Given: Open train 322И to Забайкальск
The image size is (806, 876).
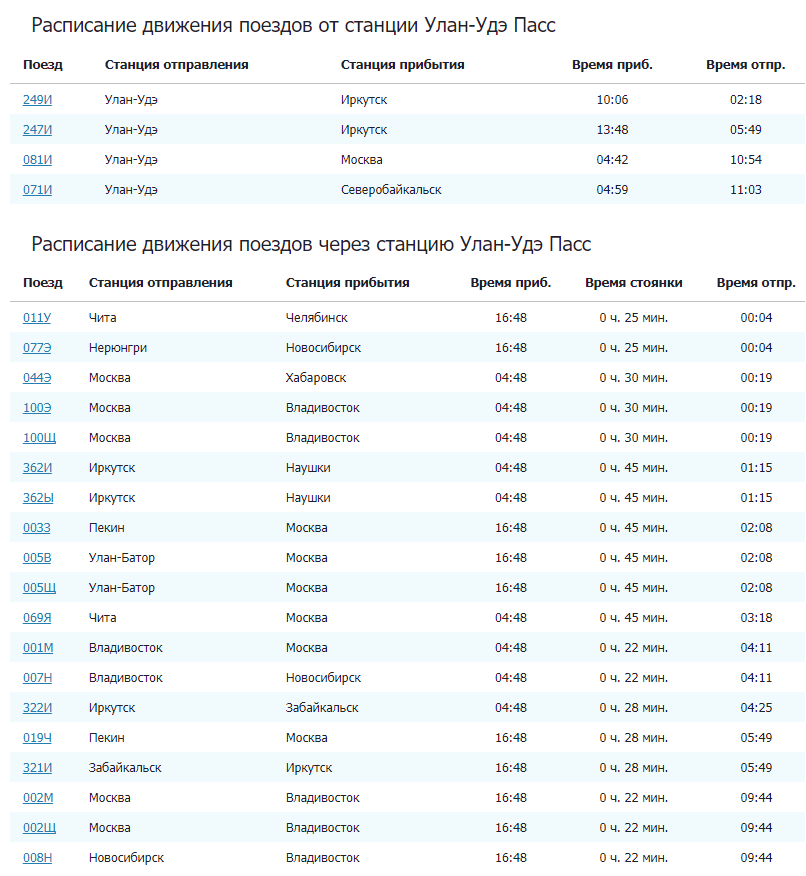Looking at the screenshot, I should pyautogui.click(x=37, y=708).
